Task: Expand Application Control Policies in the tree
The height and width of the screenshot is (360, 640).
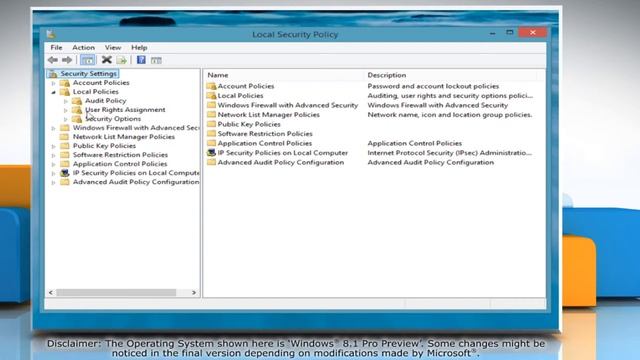Action: pos(53,164)
